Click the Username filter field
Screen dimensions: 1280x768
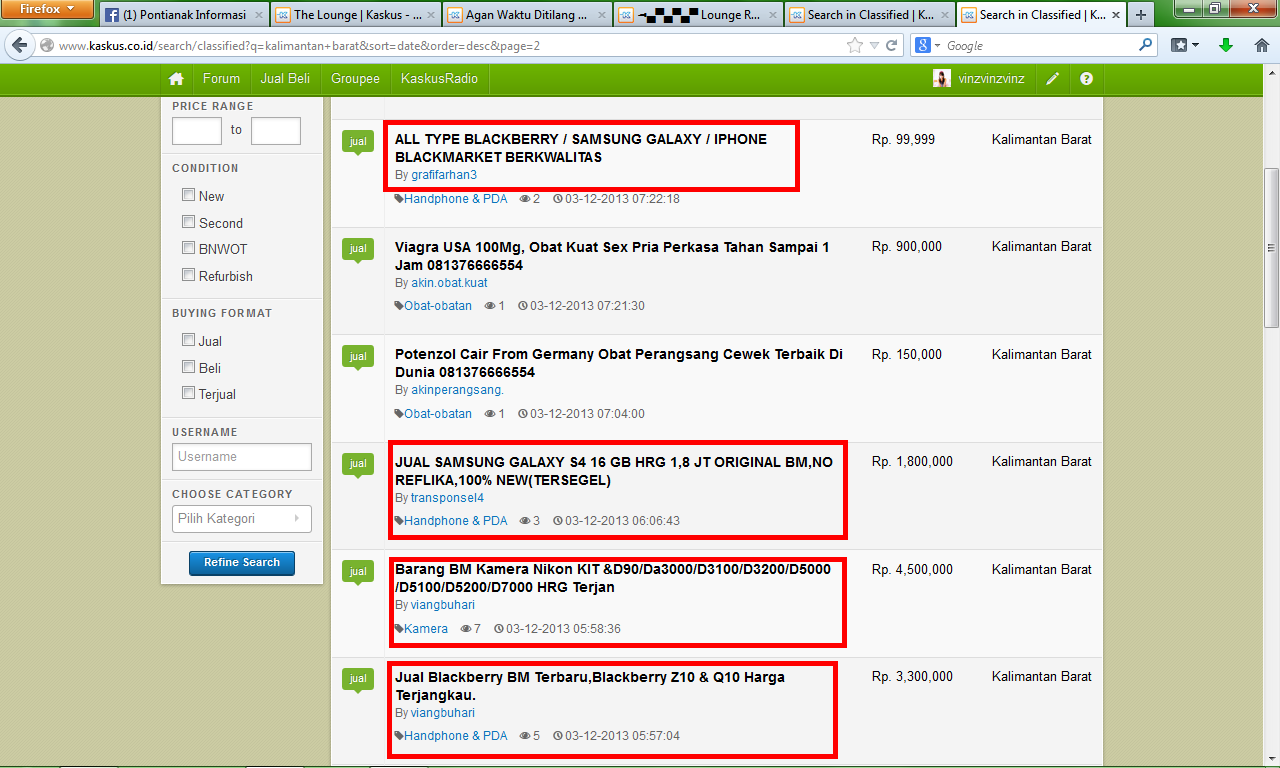242,457
